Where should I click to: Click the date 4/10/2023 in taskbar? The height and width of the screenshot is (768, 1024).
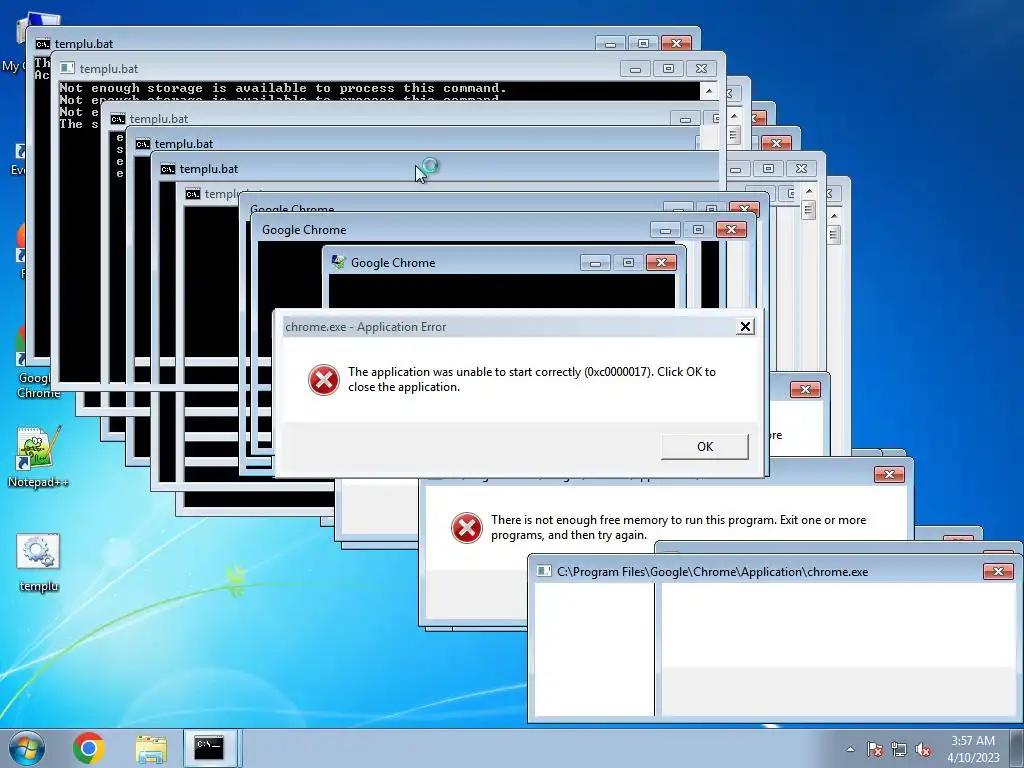[973, 758]
